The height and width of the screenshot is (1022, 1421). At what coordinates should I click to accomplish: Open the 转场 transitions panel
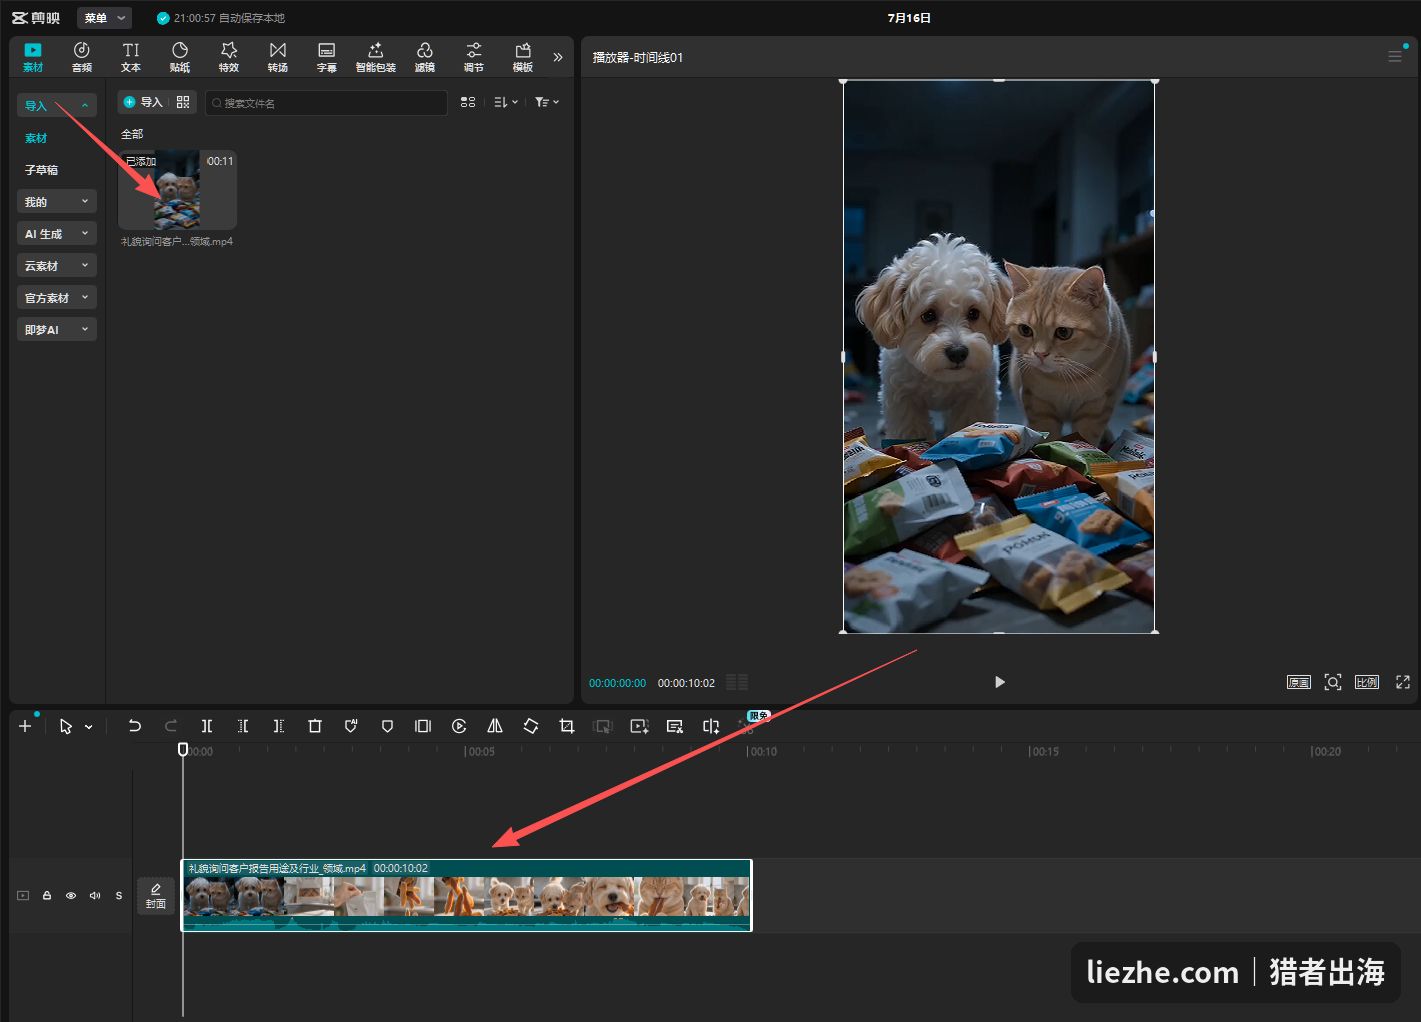pos(278,57)
